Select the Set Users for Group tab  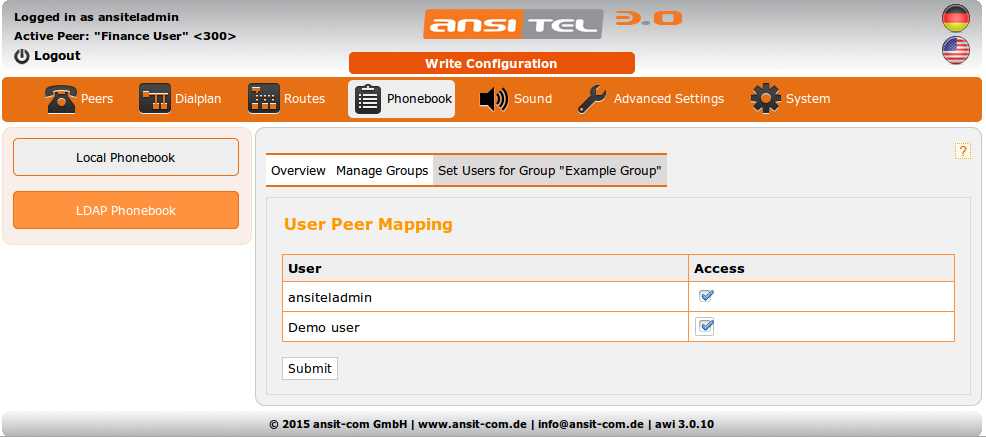tap(549, 171)
